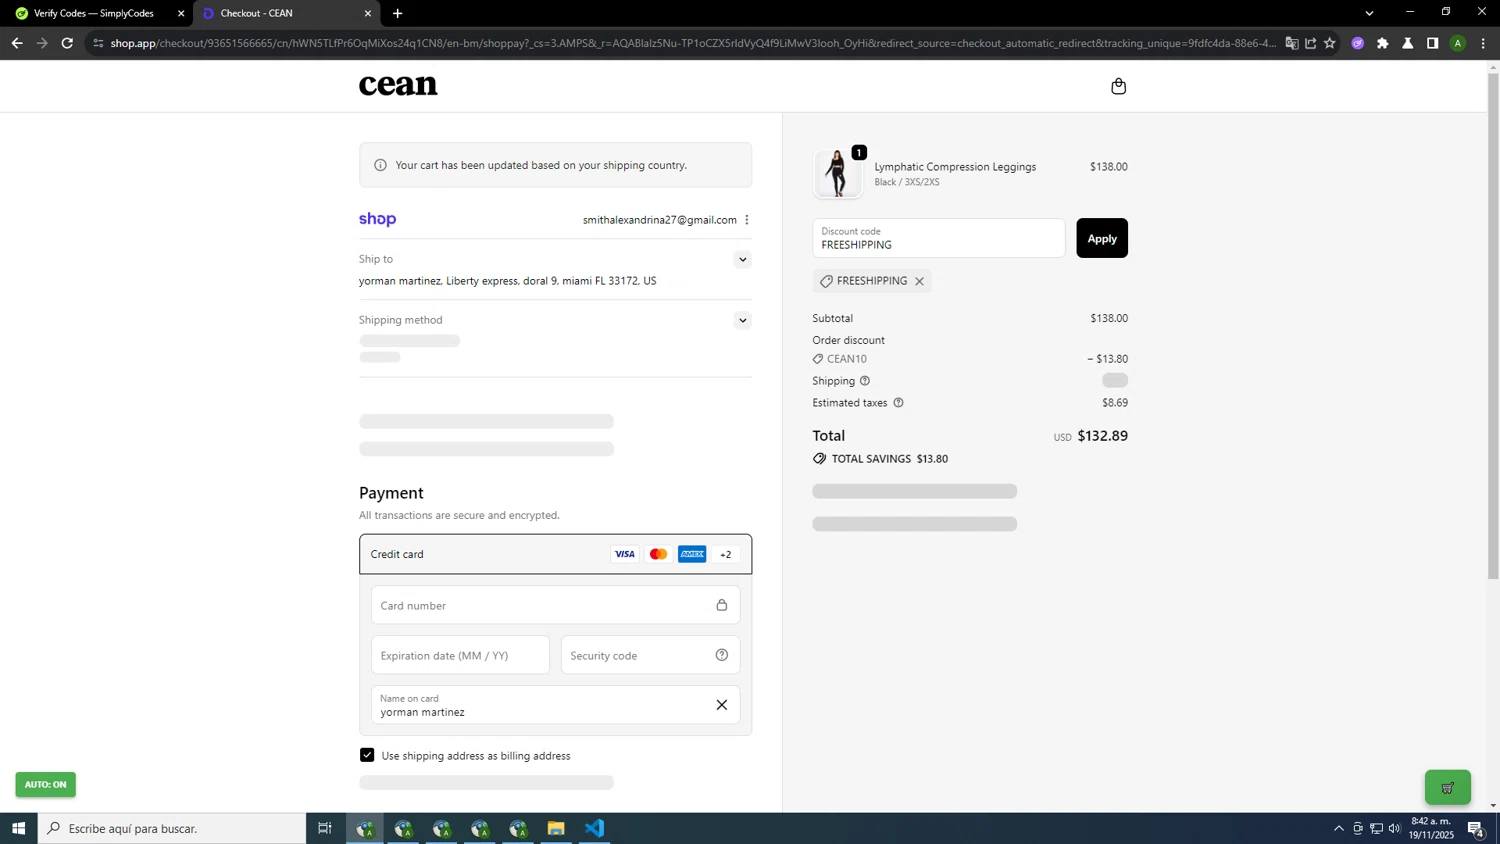Click the TOTAL SAVINGS $13.80 text
This screenshot has width=1500, height=844.
pos(890,459)
